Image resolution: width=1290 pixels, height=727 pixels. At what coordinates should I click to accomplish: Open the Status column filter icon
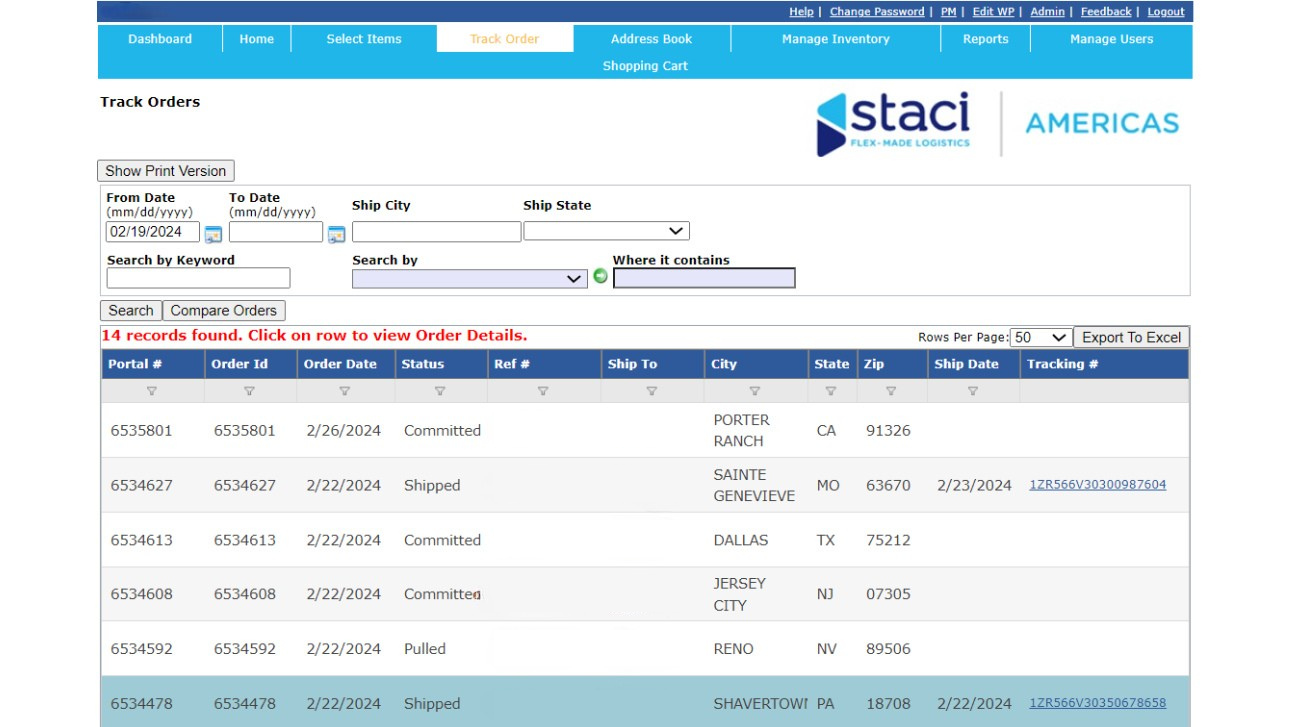(440, 392)
